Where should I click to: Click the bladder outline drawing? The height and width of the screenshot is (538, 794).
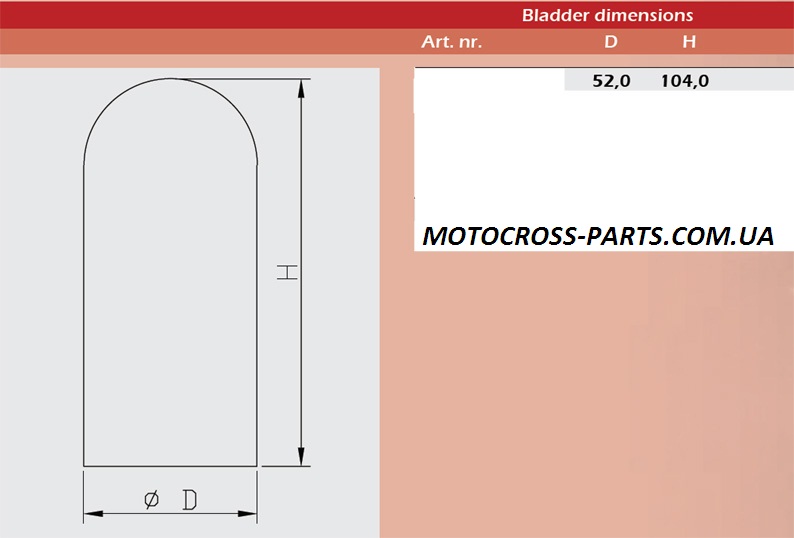click(170, 272)
